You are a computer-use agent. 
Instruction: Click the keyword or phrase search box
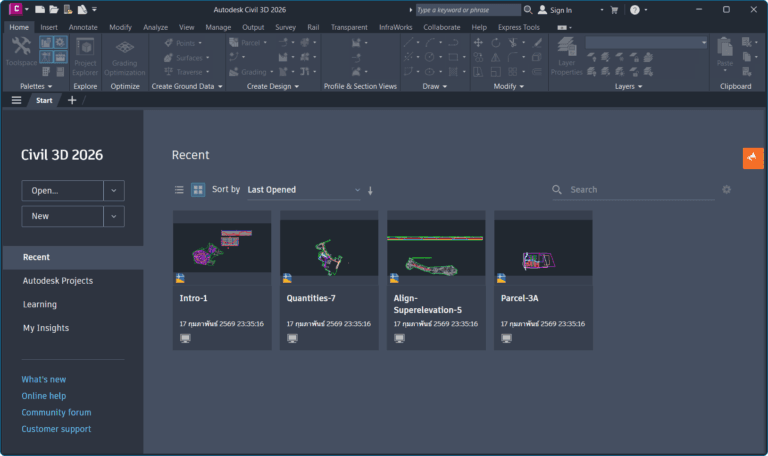(468, 10)
